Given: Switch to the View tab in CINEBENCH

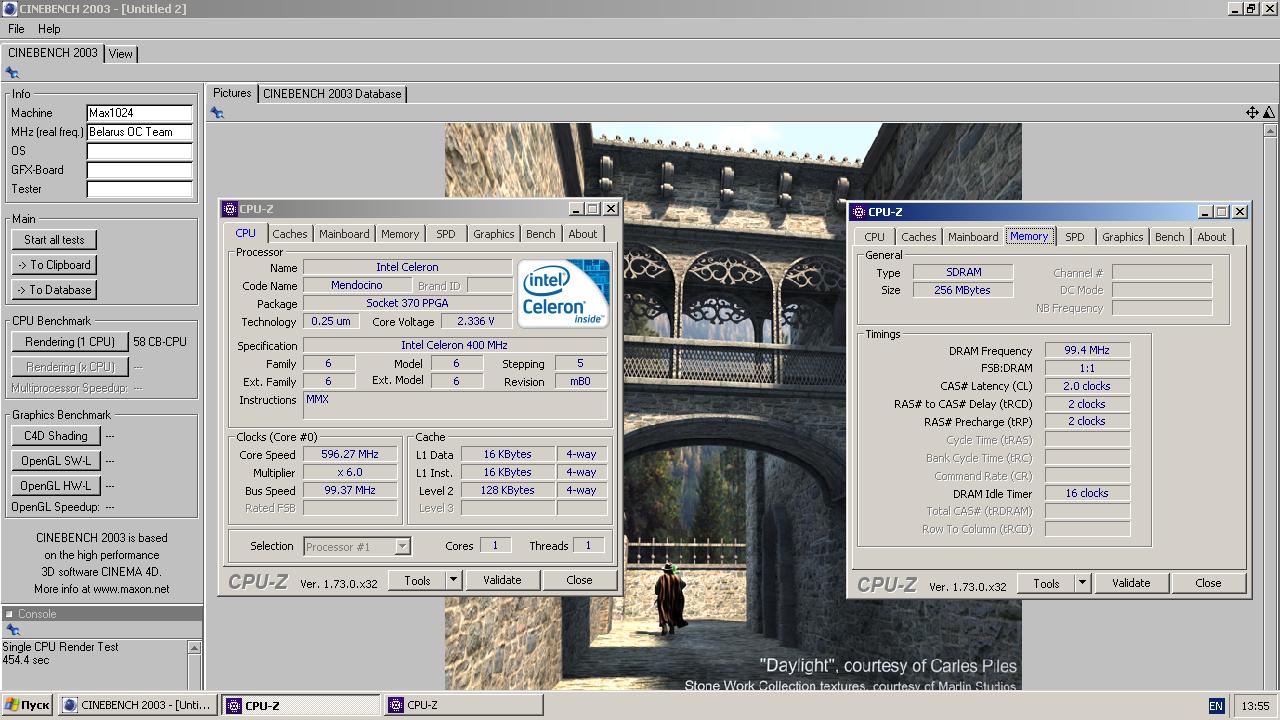Looking at the screenshot, I should tap(121, 54).
